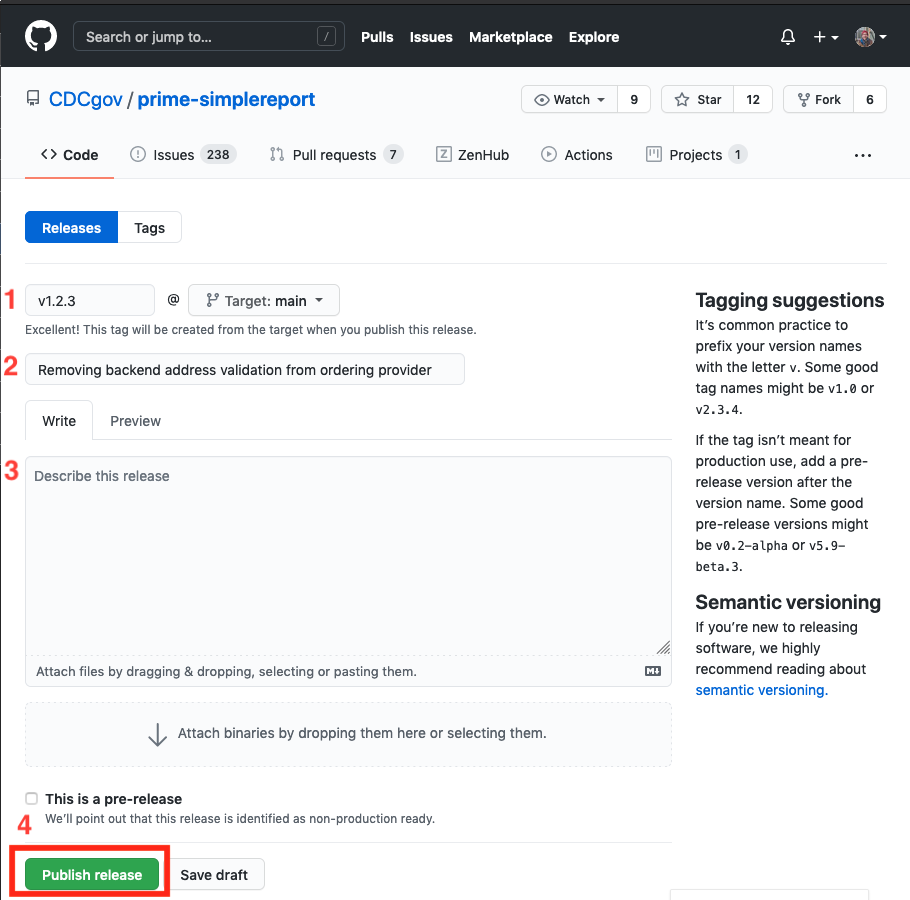Viewport: 910px width, 900px height.
Task: Click the slash shortcut key hint icon
Action: 326,37
